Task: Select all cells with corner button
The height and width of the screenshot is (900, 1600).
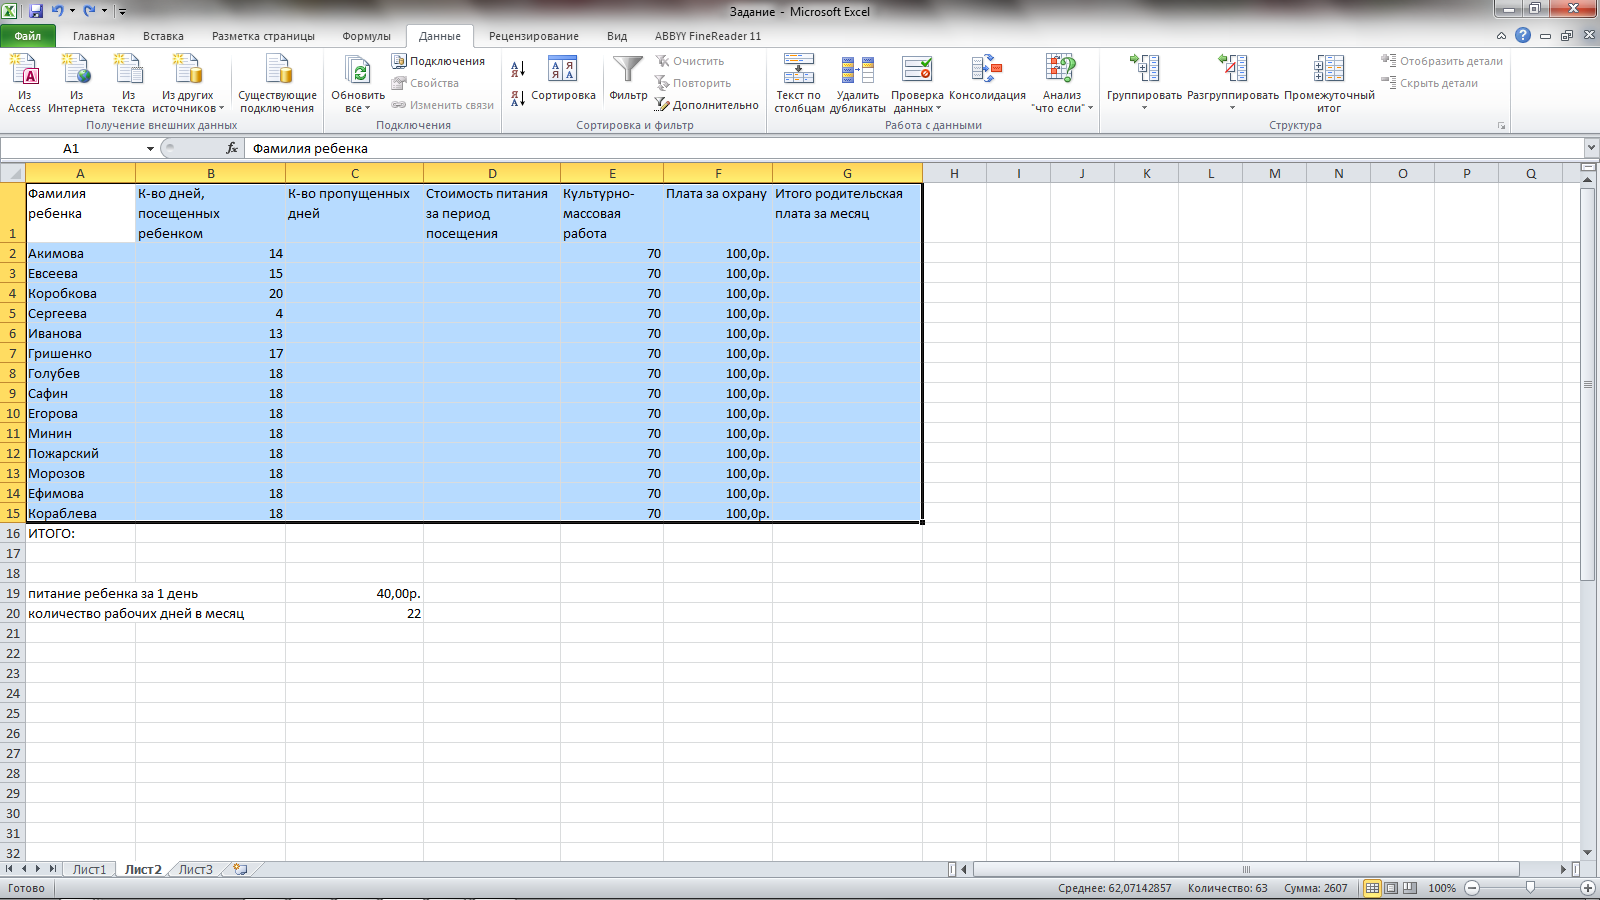Action: click(13, 173)
